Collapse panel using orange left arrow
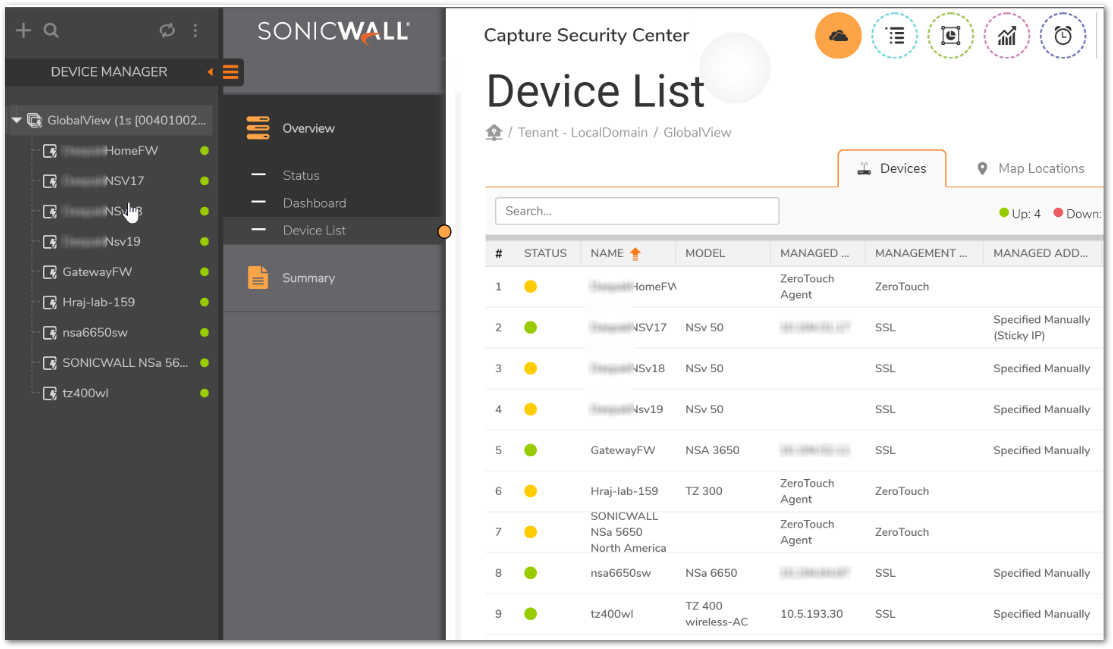Image resolution: width=1113 pixels, height=649 pixels. click(x=210, y=72)
